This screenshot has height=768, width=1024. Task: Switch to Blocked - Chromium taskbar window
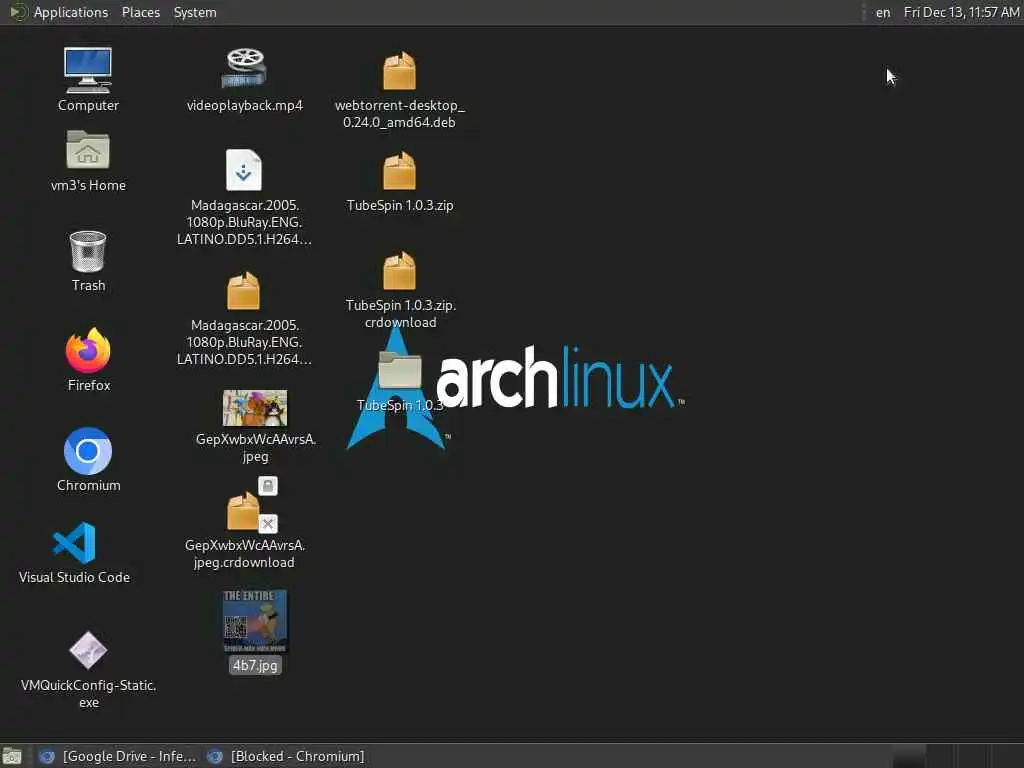[285, 756]
